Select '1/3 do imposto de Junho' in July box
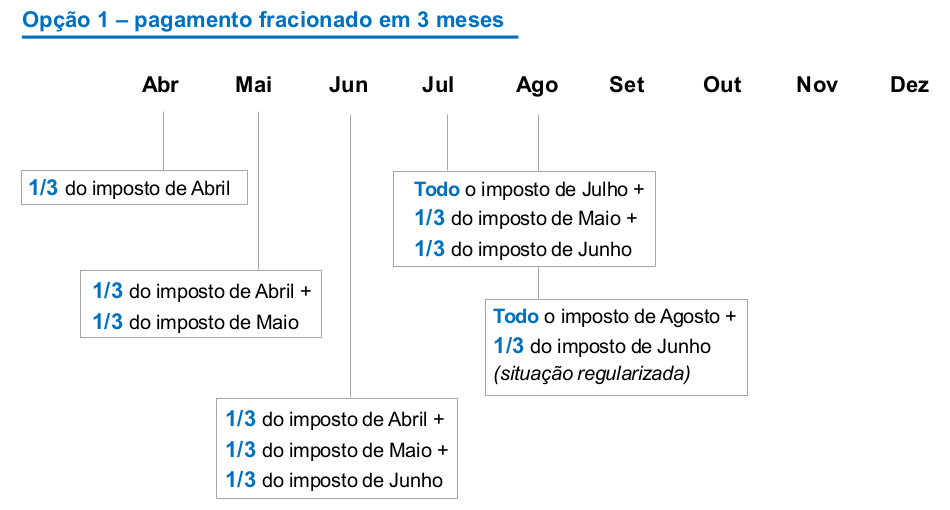 (523, 249)
